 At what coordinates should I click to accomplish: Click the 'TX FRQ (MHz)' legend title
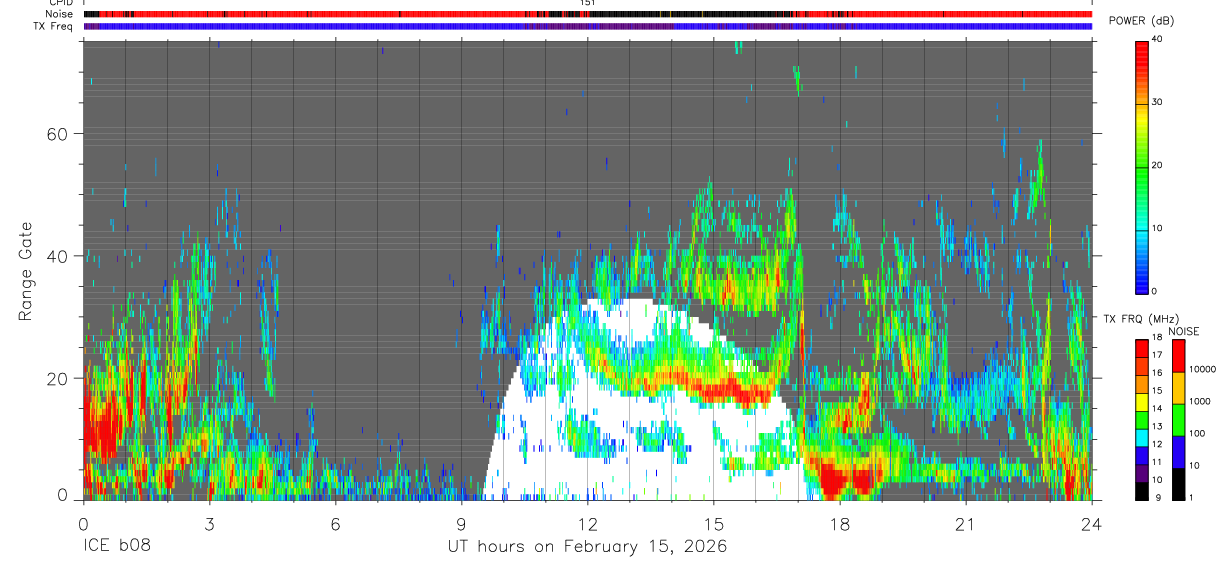tap(1141, 318)
